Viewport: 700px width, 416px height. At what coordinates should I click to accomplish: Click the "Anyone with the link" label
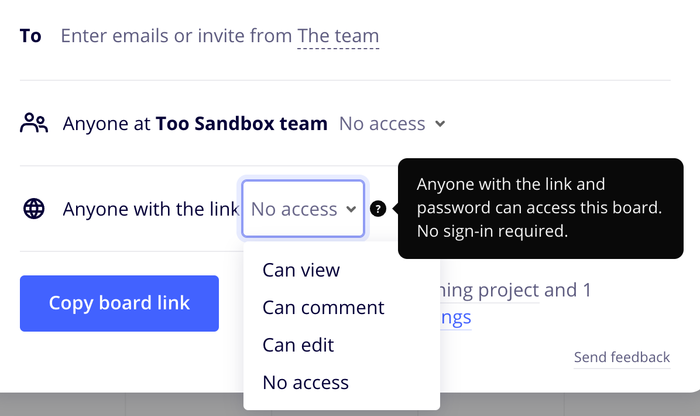(150, 209)
